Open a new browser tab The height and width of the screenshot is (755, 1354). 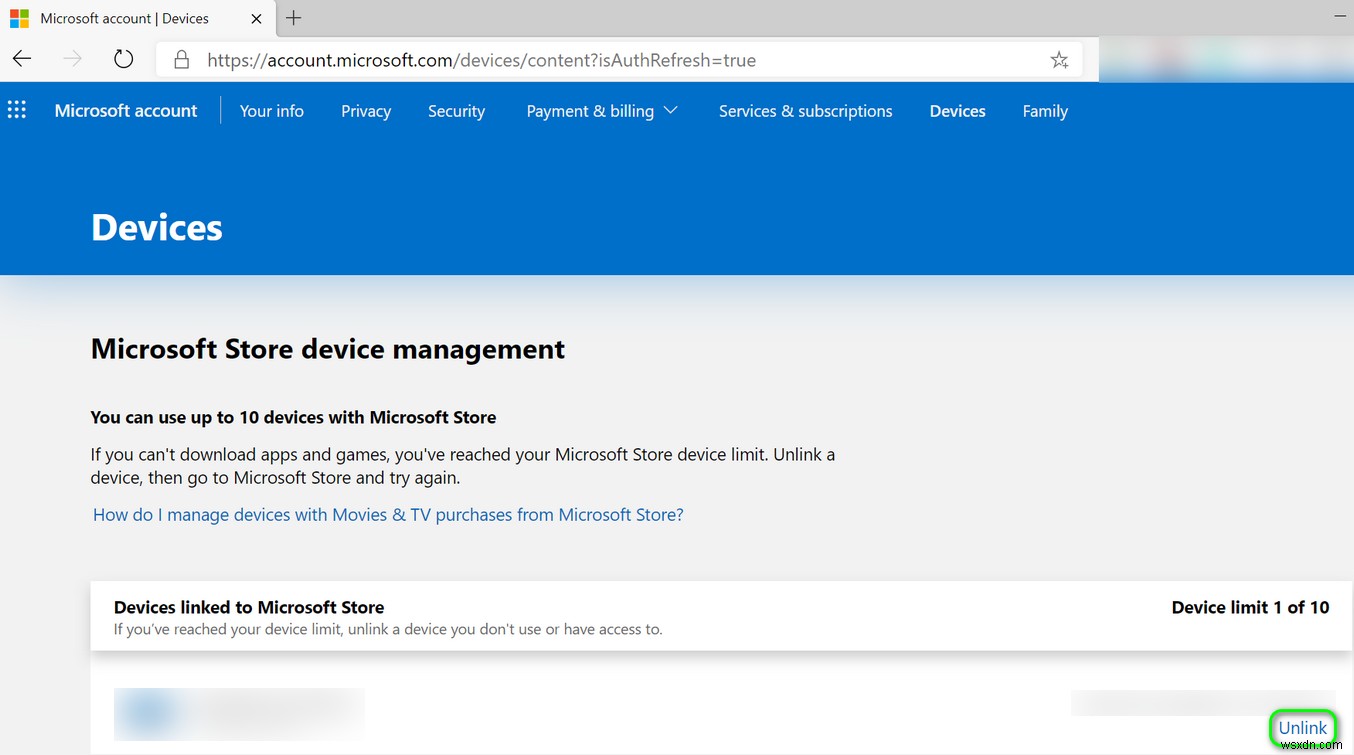[293, 18]
